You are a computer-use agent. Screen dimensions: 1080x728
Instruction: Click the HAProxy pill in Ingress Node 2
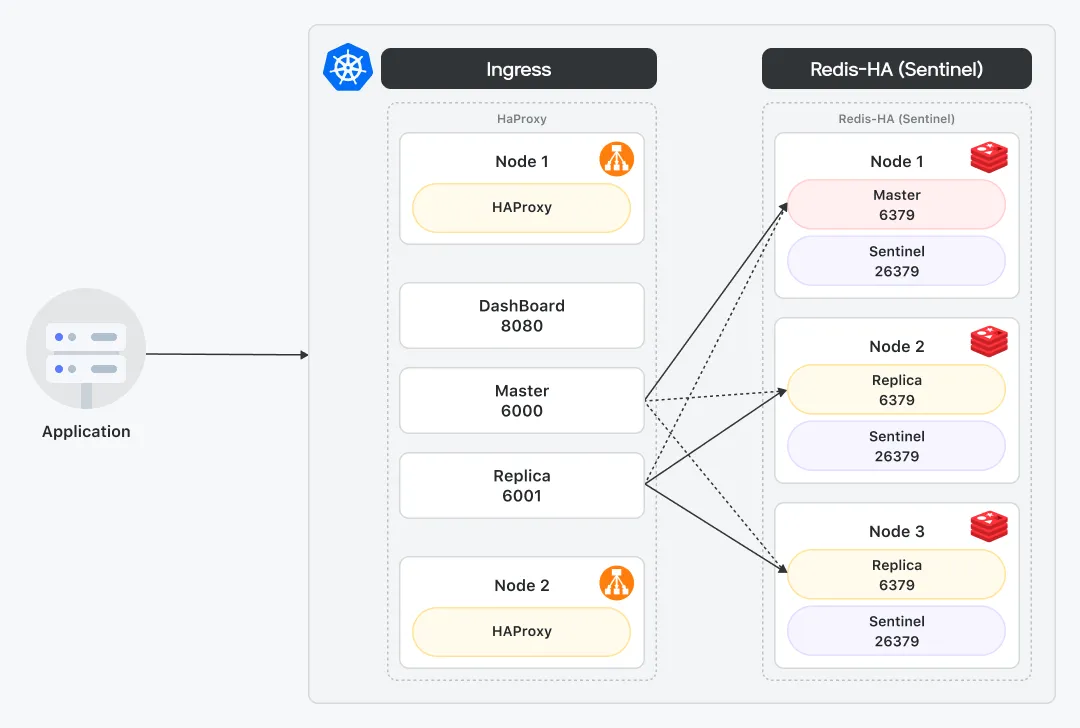tap(521, 632)
